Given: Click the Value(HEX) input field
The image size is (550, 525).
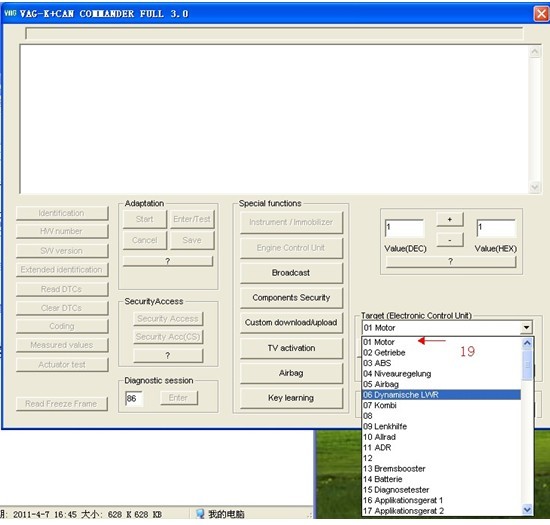Looking at the screenshot, I should coord(496,228).
